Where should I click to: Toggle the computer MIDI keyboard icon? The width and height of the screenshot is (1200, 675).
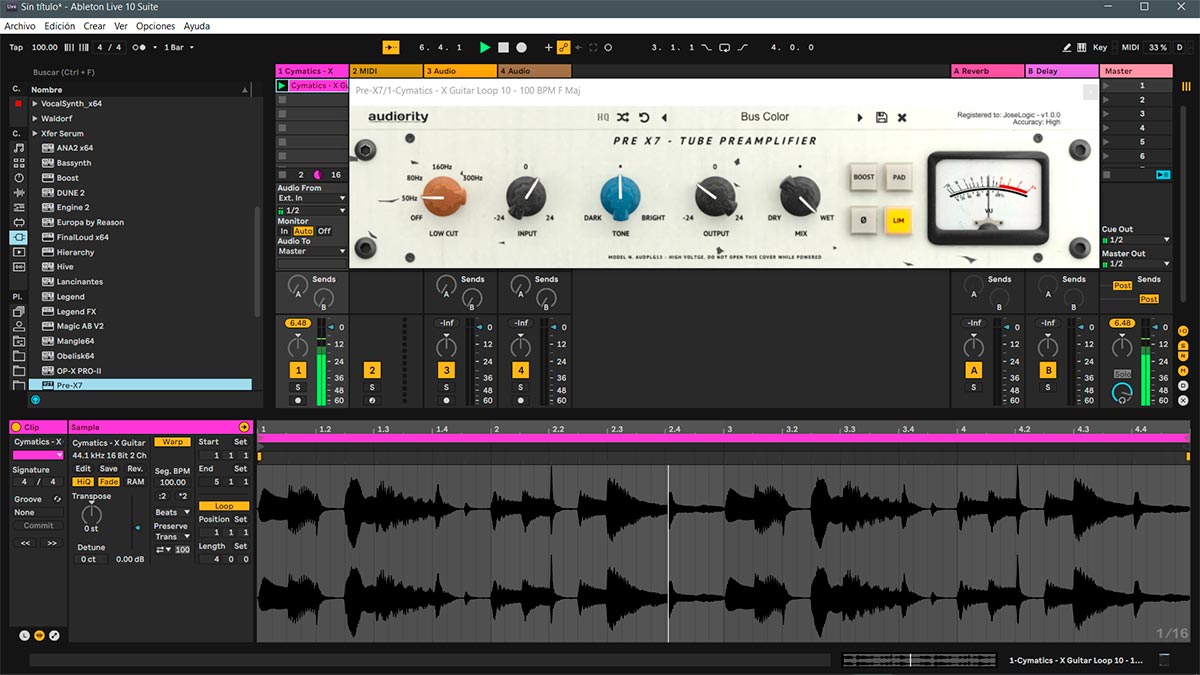(x=1082, y=47)
